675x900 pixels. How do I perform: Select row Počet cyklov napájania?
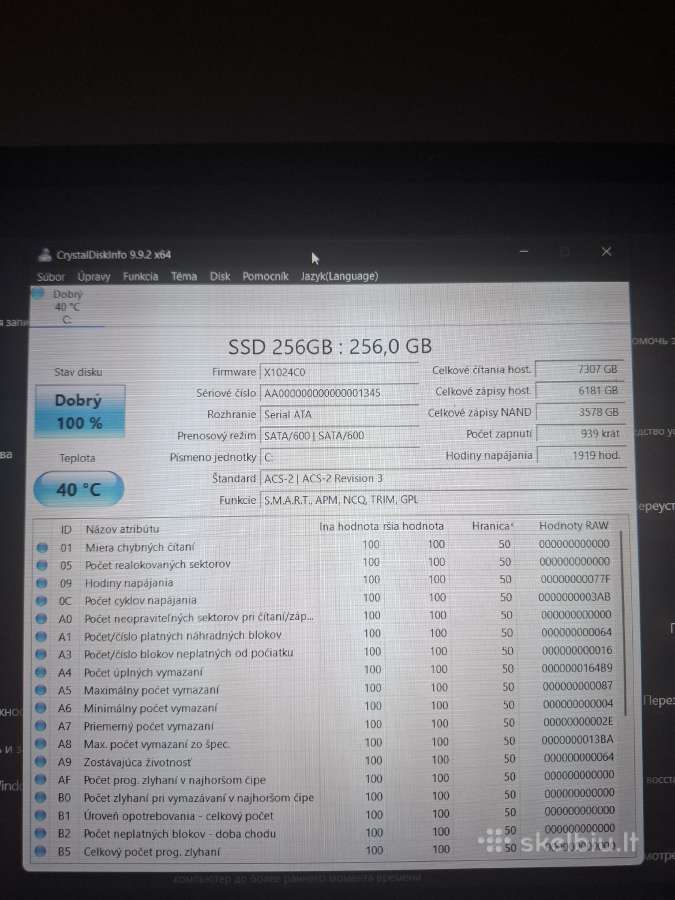pyautogui.click(x=327, y=599)
